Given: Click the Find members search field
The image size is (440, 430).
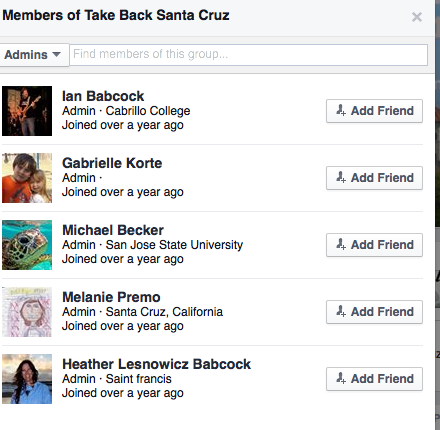Looking at the screenshot, I should tap(249, 55).
